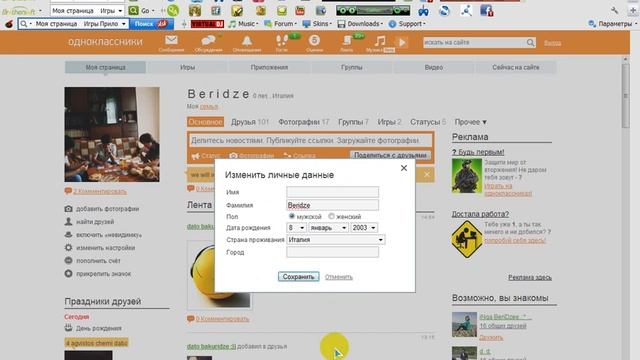Viewport: 640px width, 360px height.
Task: Open the Ratings icon in header
Action: pyautogui.click(x=314, y=40)
